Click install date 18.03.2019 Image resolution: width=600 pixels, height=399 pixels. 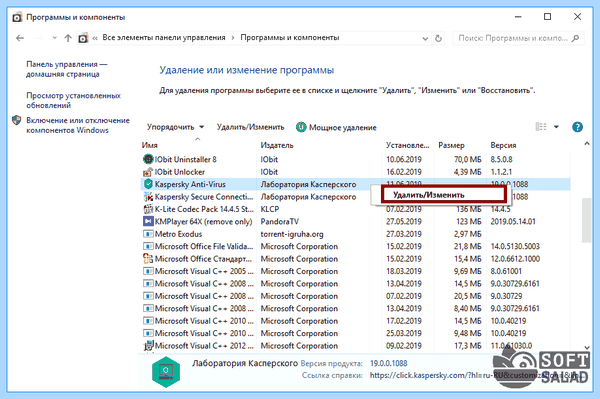pos(404,271)
